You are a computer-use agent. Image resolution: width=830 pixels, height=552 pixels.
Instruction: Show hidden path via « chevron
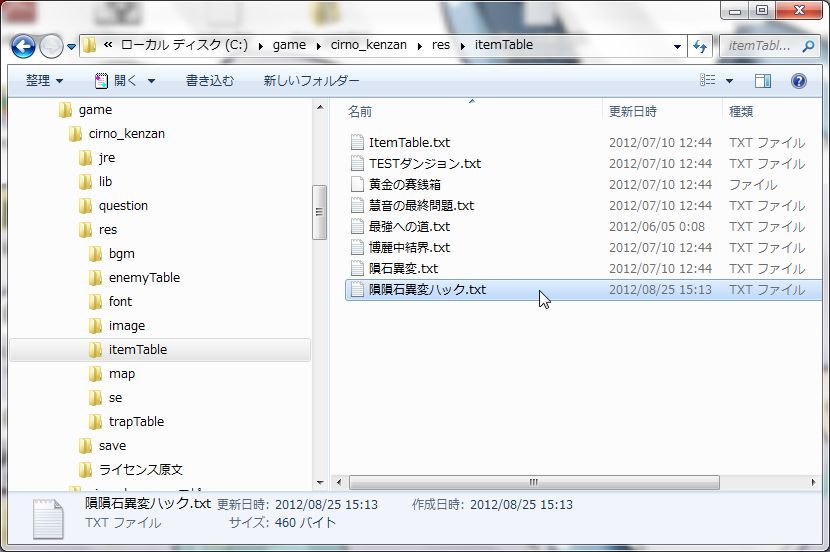pyautogui.click(x=108, y=46)
